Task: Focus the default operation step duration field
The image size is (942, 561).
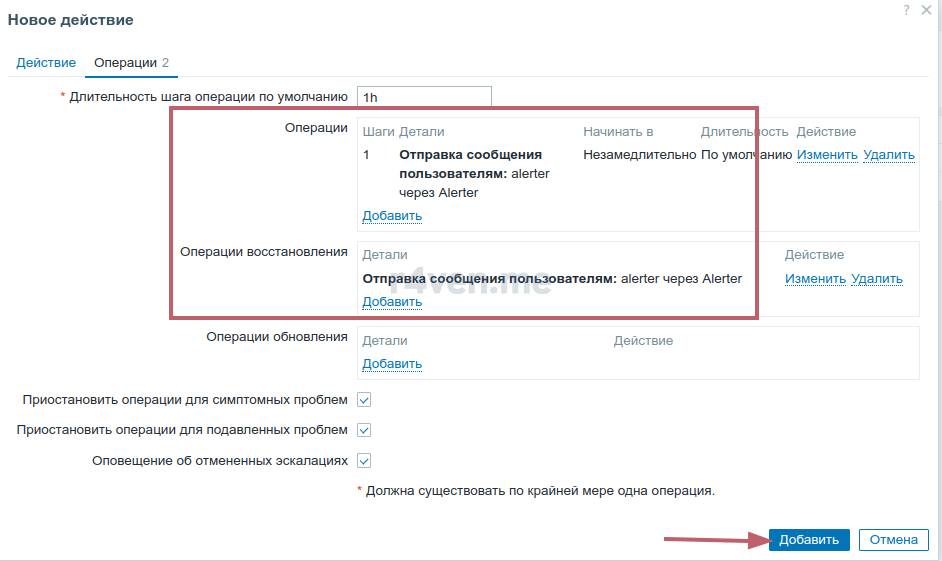Action: (424, 97)
